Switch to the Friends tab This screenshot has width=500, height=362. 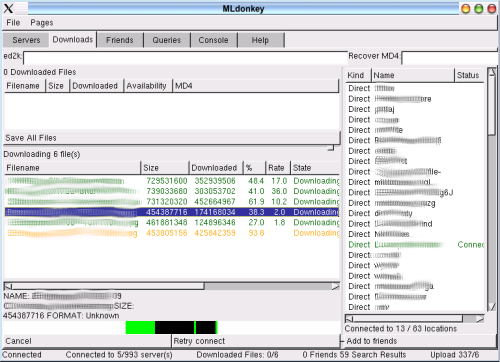point(120,40)
